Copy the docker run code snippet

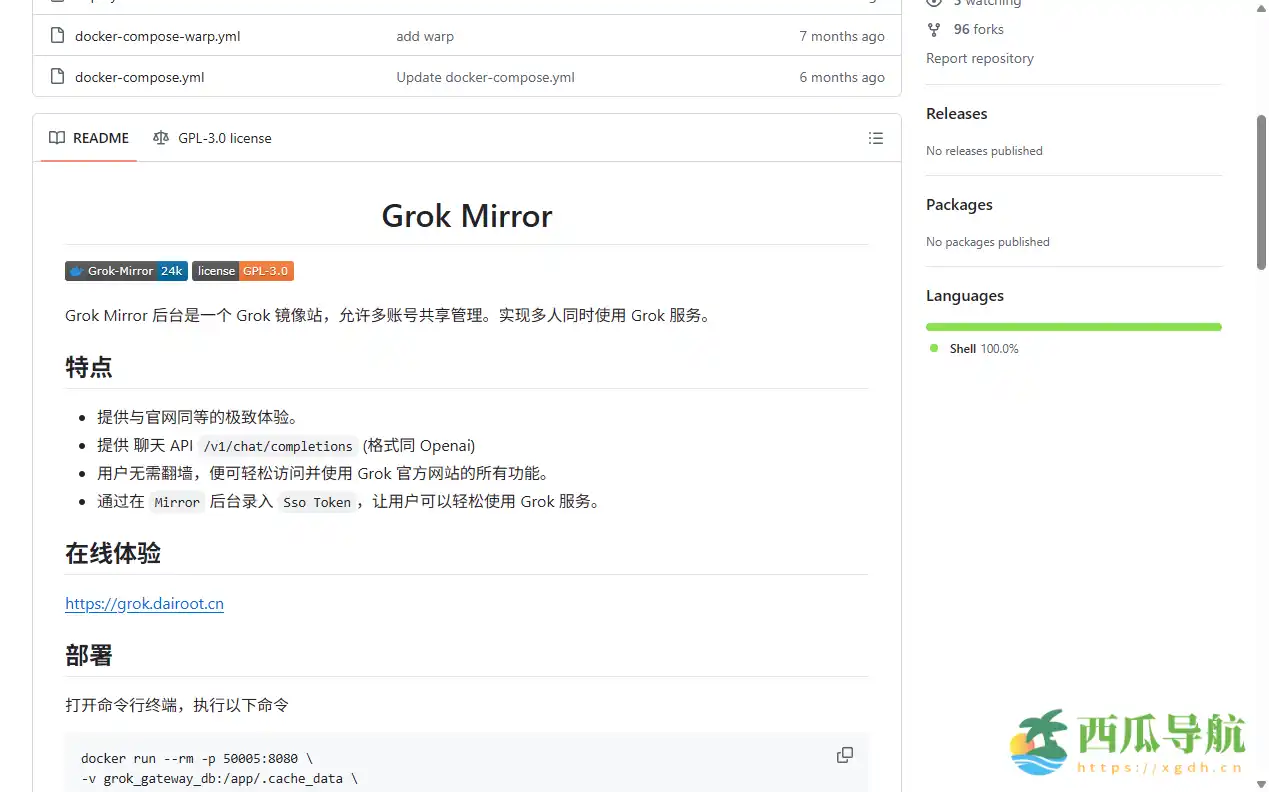[x=845, y=755]
